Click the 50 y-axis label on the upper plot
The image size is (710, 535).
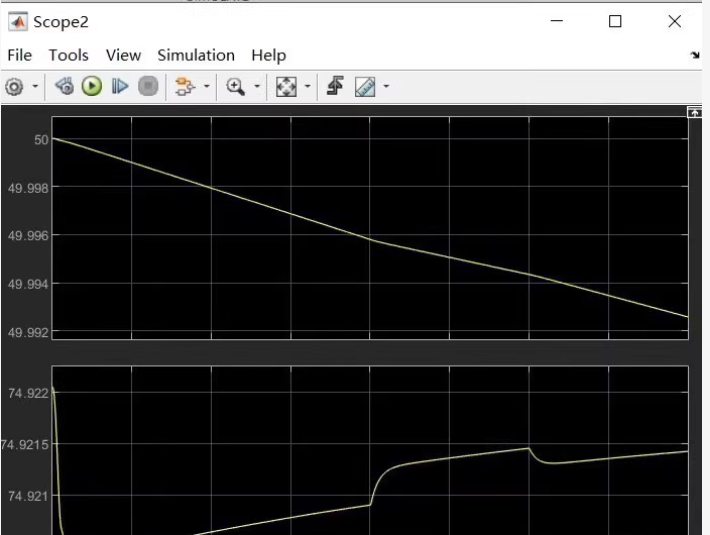coord(41,140)
